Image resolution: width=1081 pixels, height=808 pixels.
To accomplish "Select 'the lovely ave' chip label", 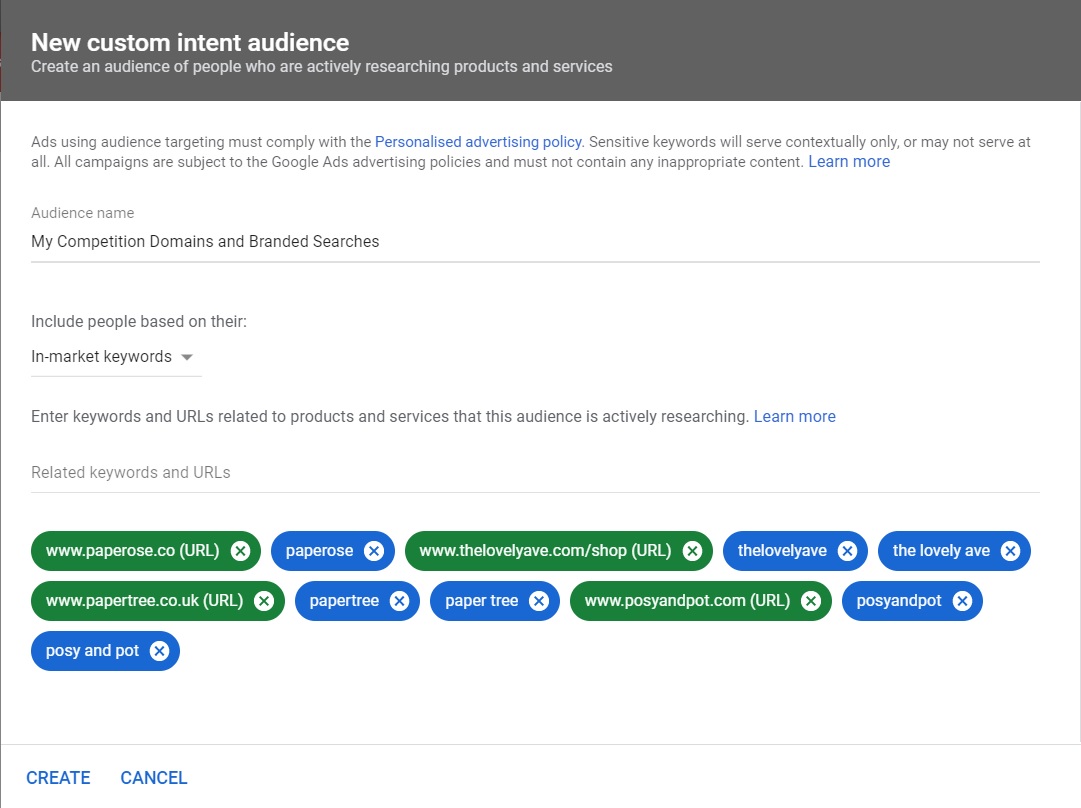I will pyautogui.click(x=941, y=551).
